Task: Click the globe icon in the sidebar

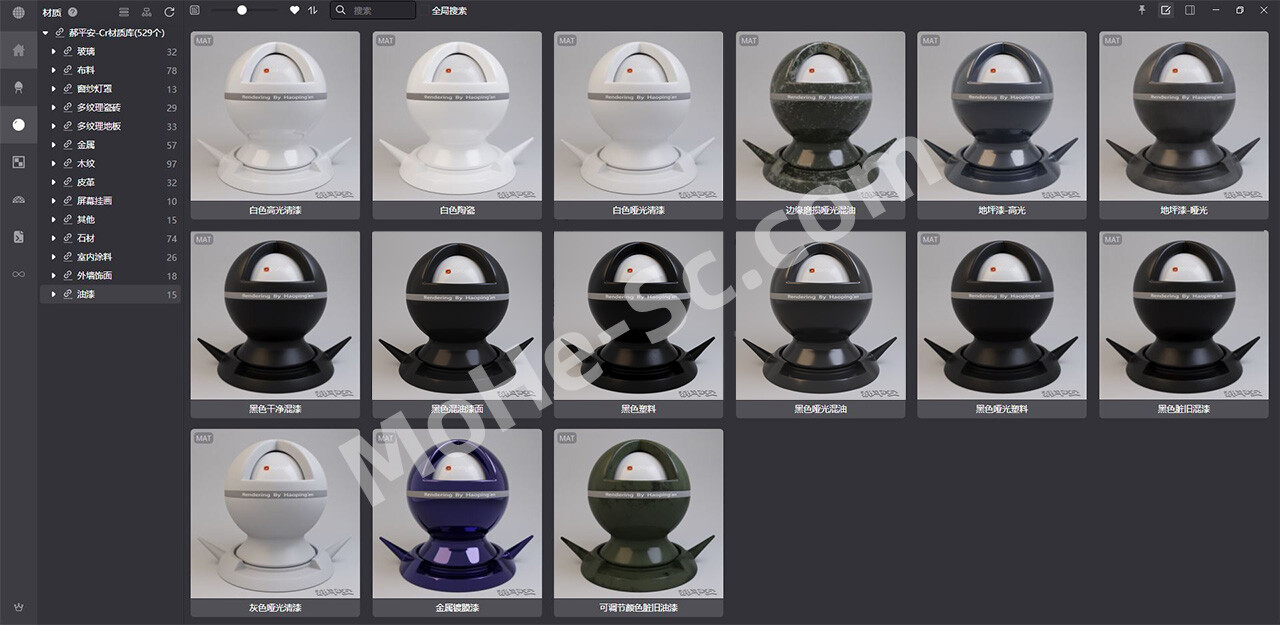Action: coord(18,12)
